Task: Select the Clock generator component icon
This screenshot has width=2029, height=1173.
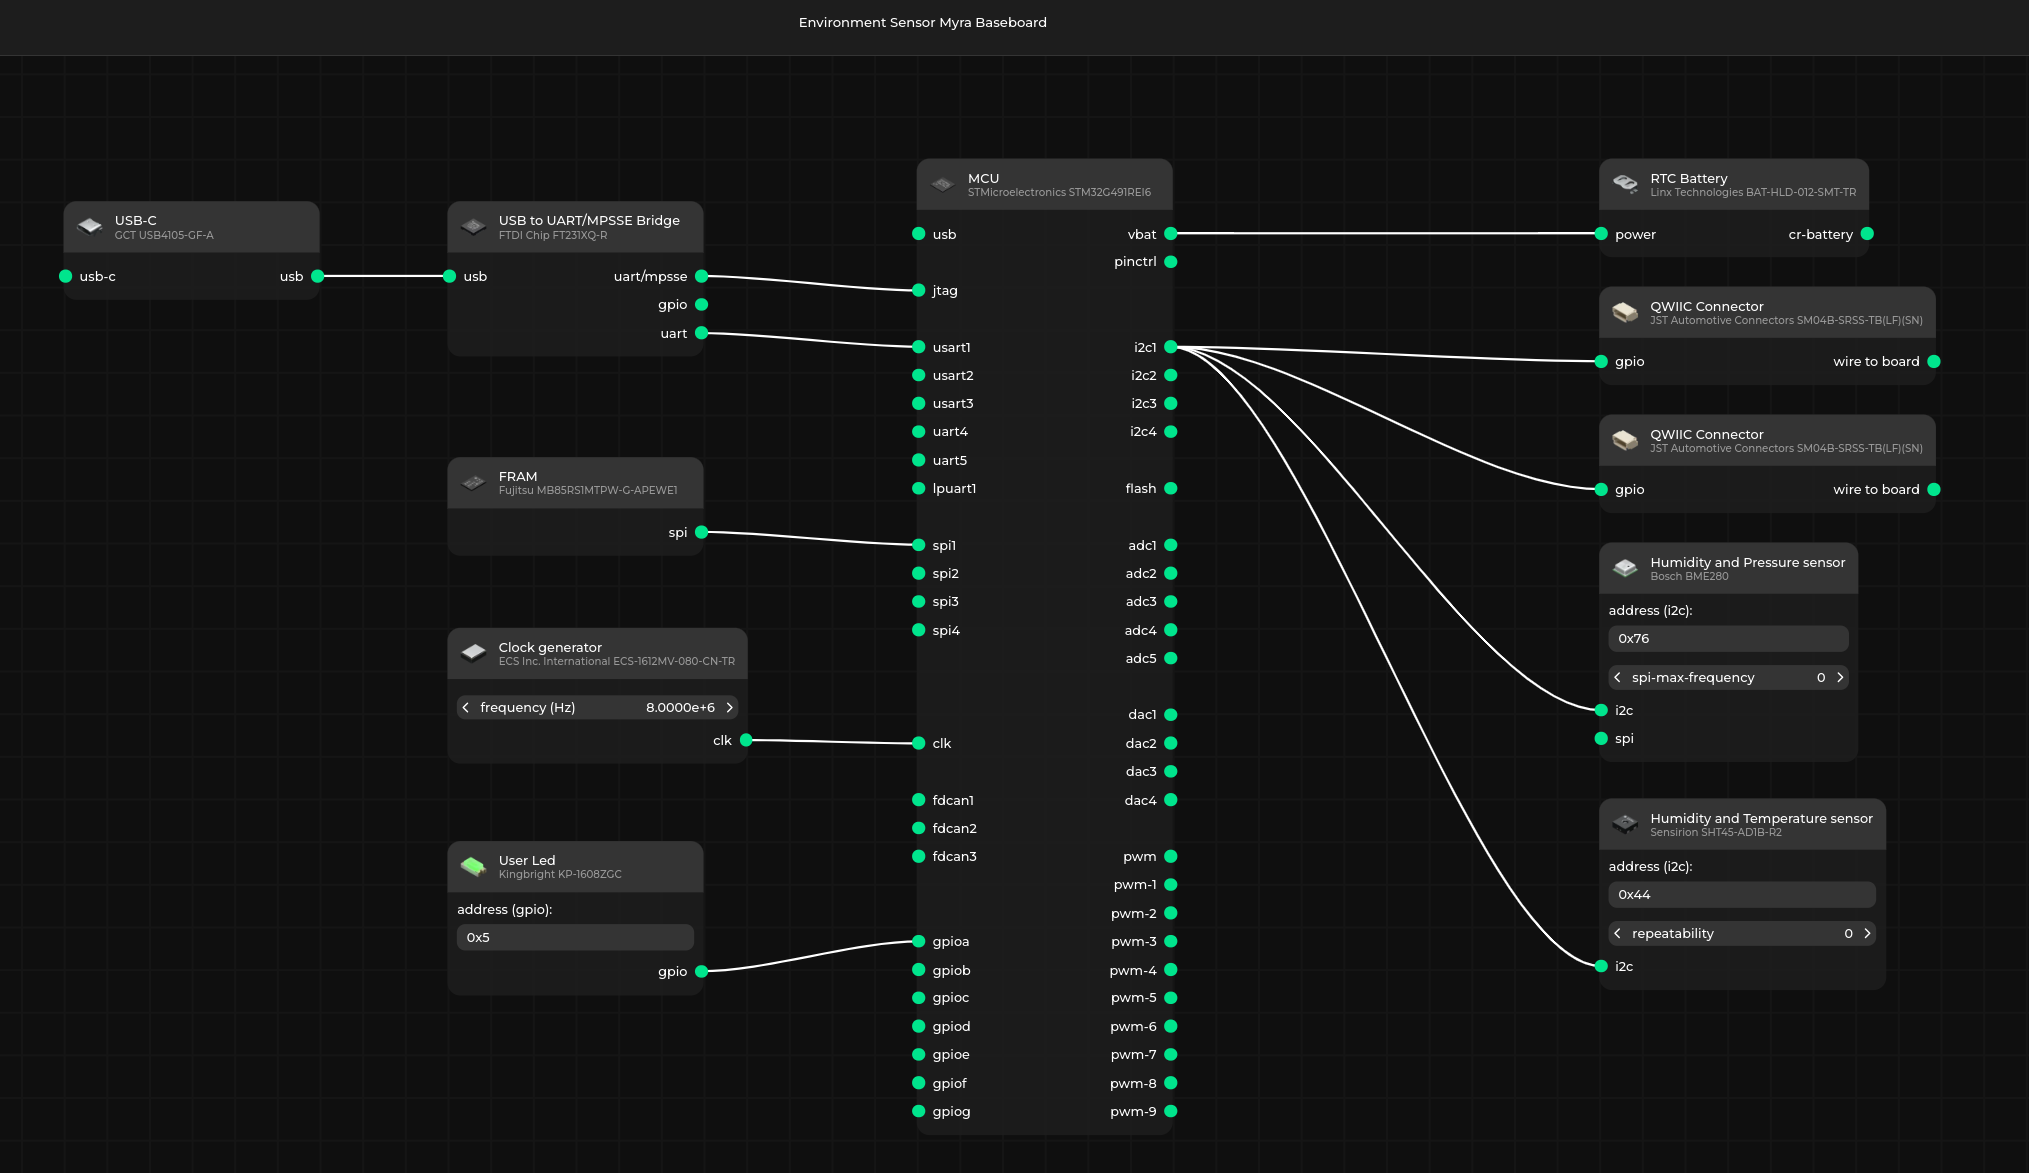Action: 474,654
